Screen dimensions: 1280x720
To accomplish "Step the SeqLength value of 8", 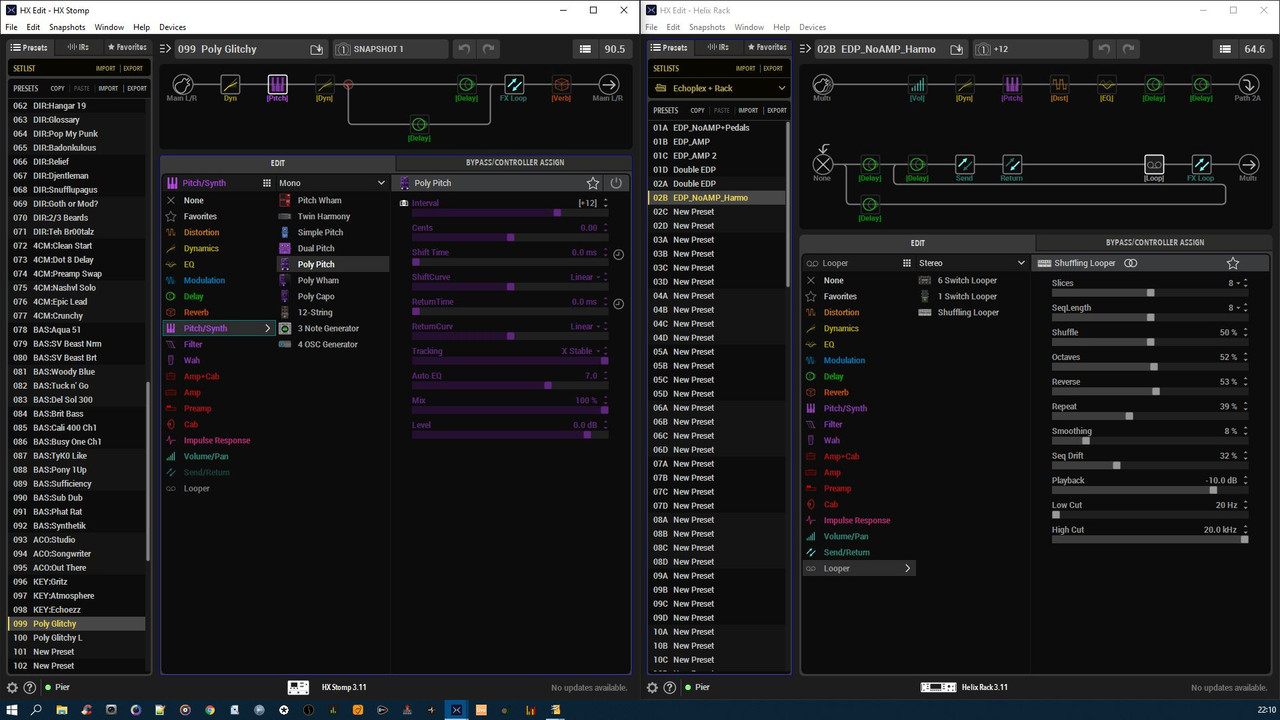I will (1245, 308).
